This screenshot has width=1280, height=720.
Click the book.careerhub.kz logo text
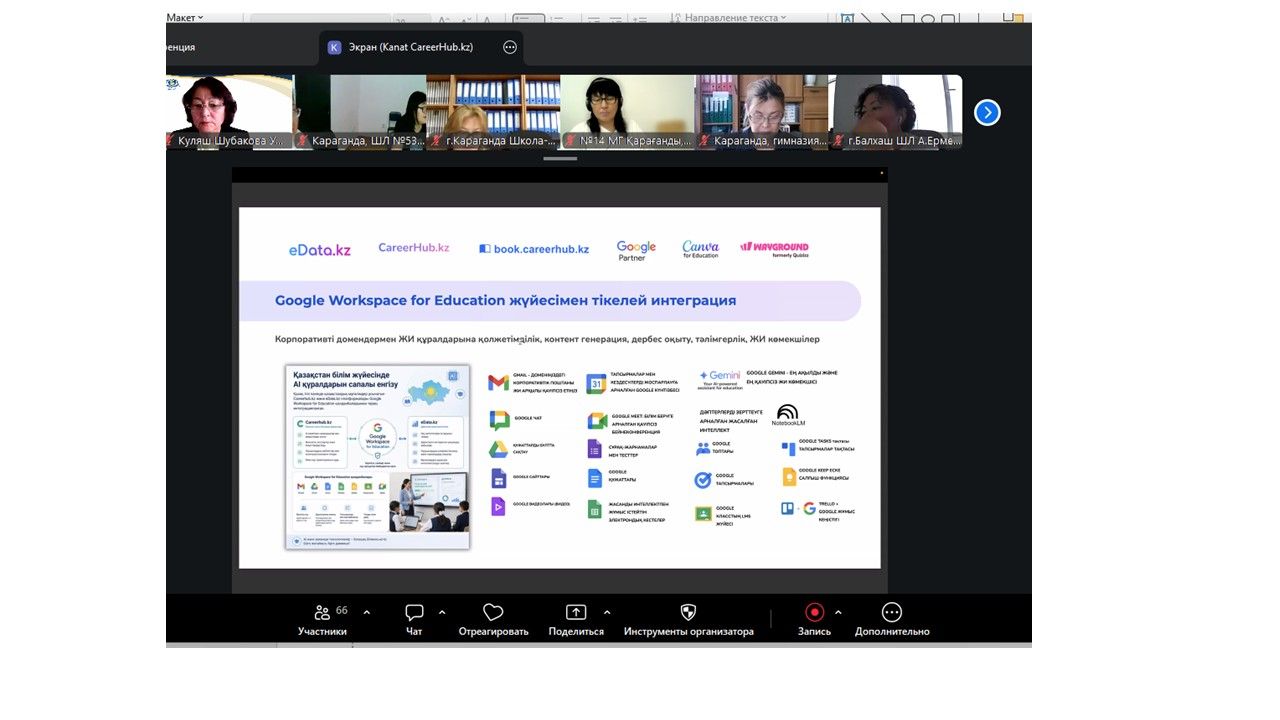(x=534, y=249)
